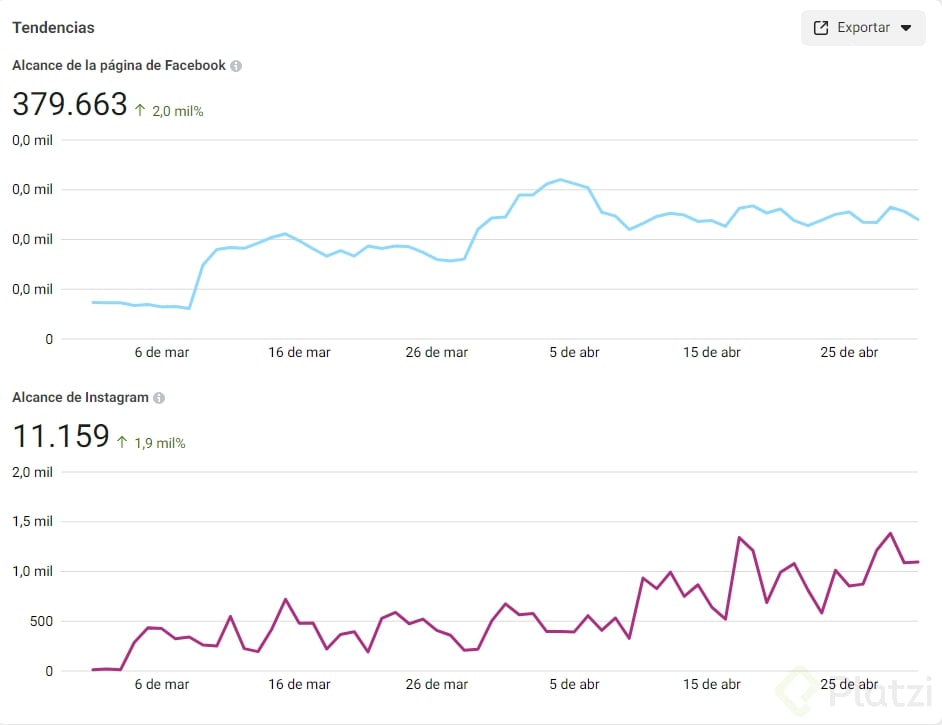The image size is (942, 725).
Task: Click the '6 de mar' label on the Instagram chart
Action: tap(162, 684)
